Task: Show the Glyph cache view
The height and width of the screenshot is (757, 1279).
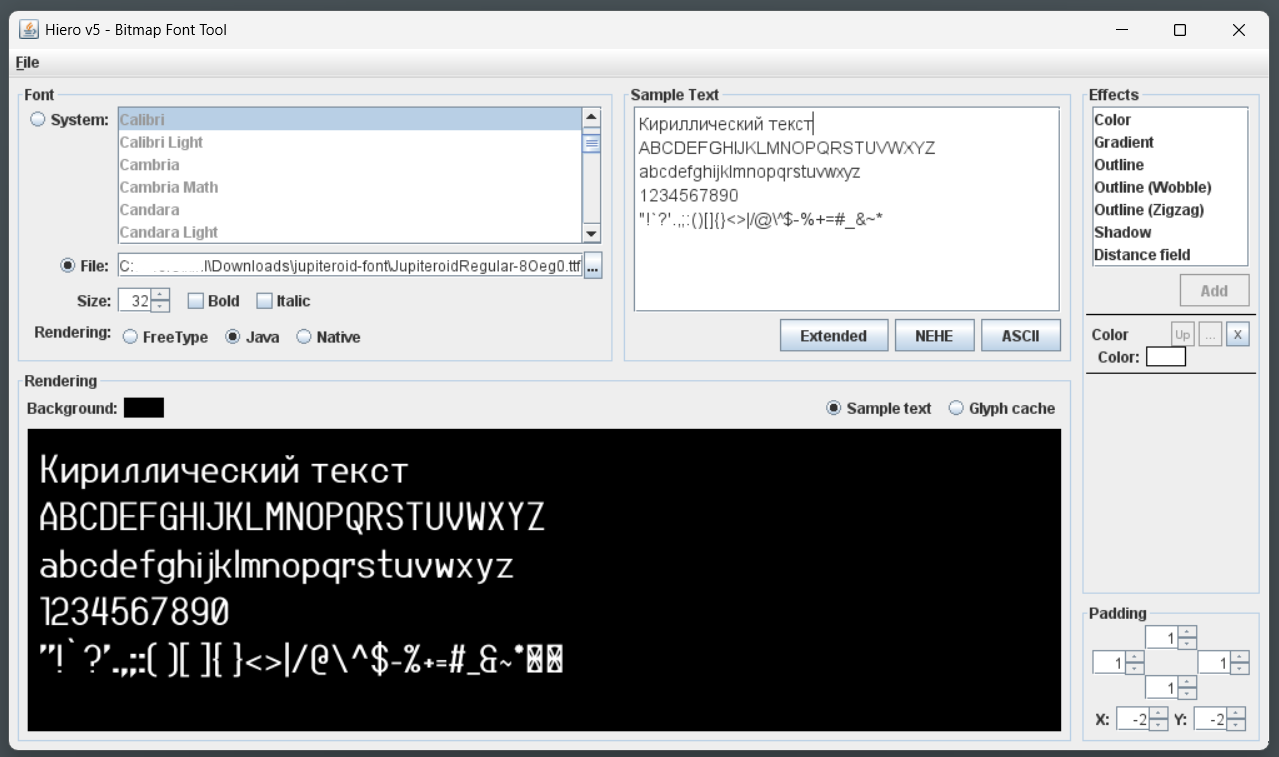Action: (x=956, y=408)
